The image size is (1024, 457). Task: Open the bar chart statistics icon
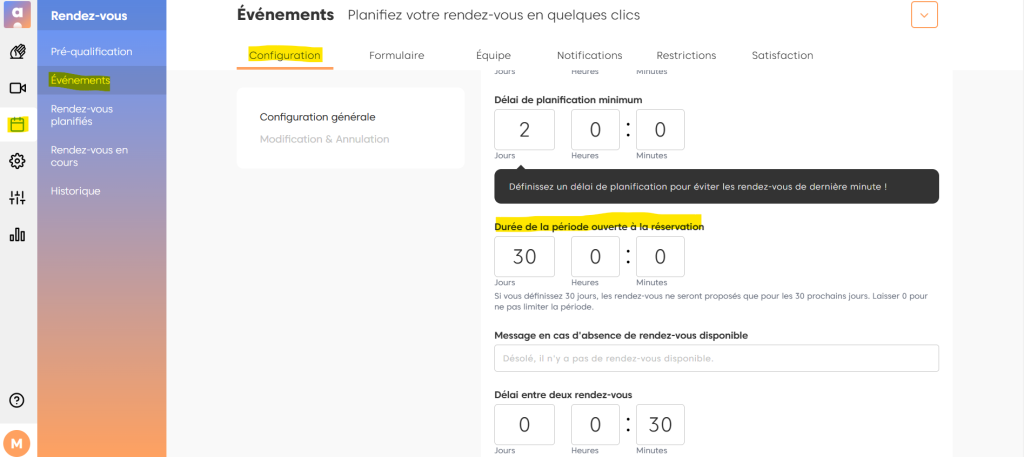17,235
